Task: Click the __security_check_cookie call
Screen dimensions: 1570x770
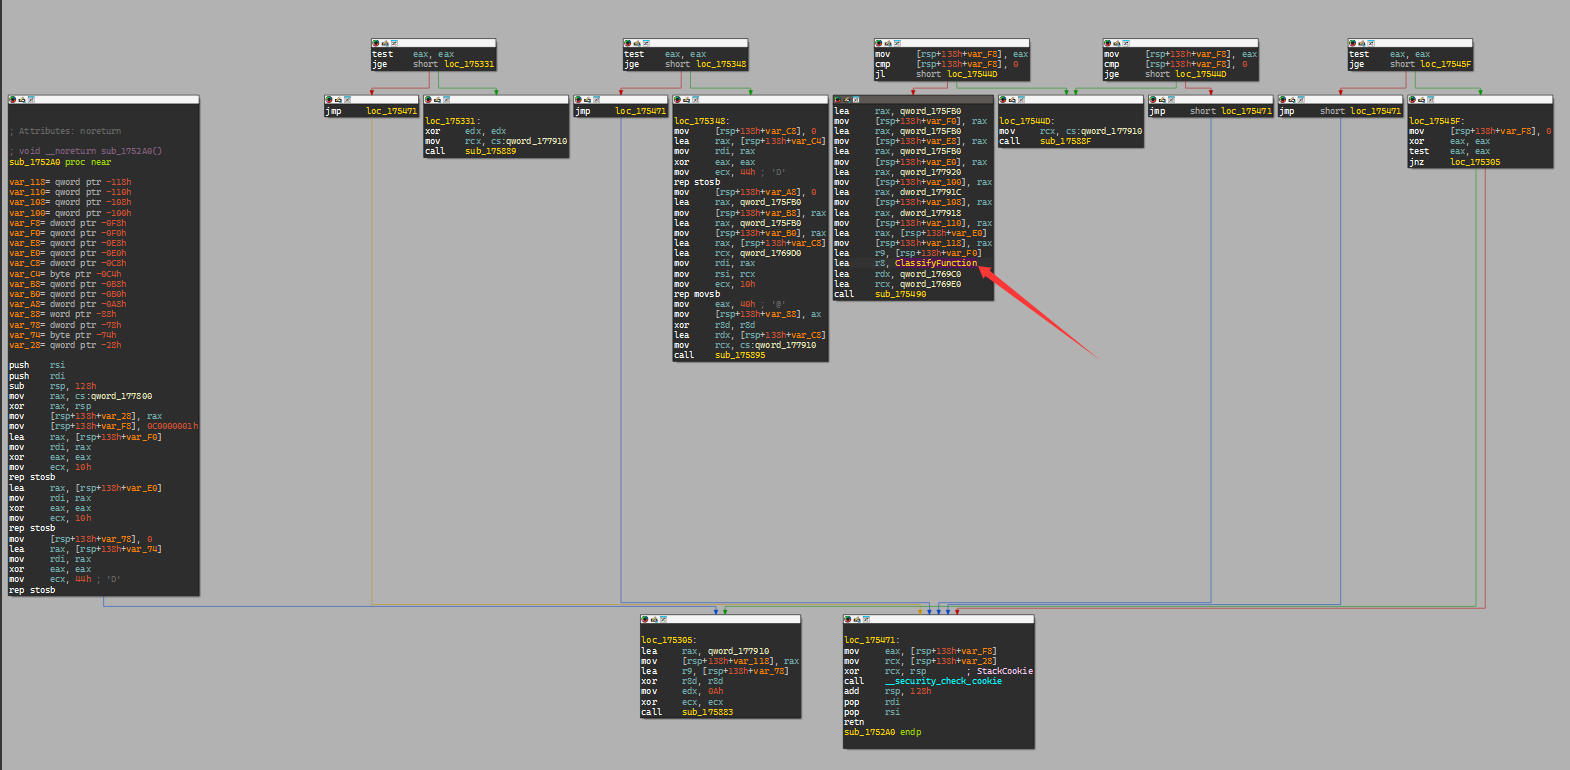Action: (943, 682)
